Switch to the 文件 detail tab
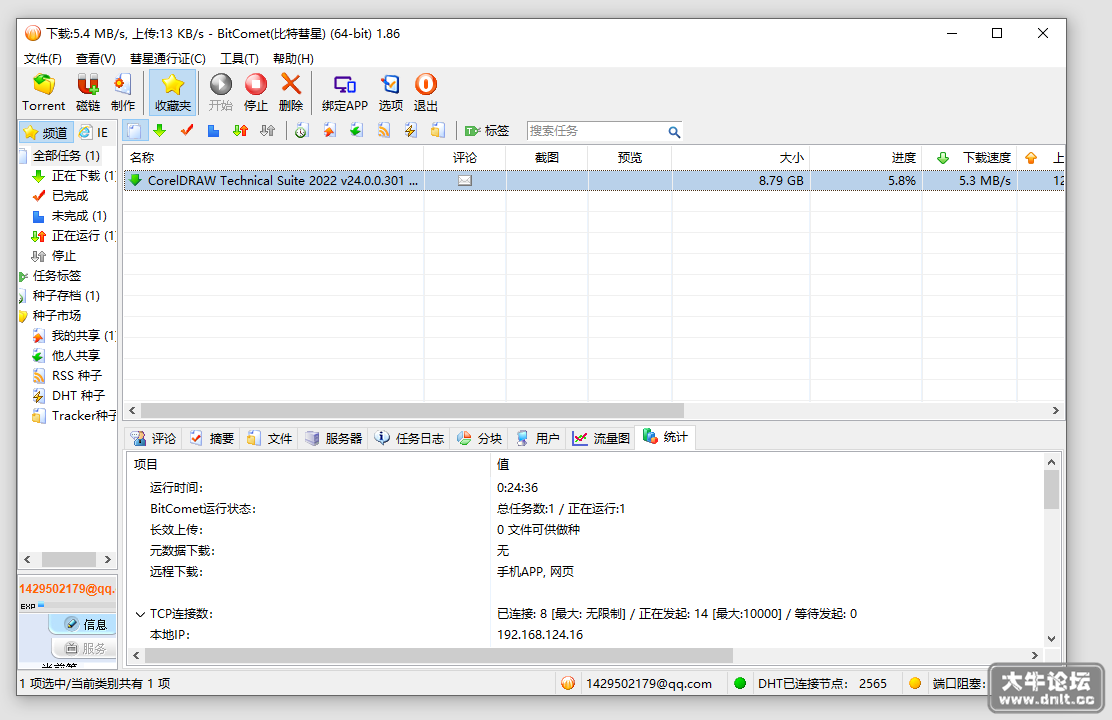The width and height of the screenshot is (1112, 720). (x=269, y=438)
